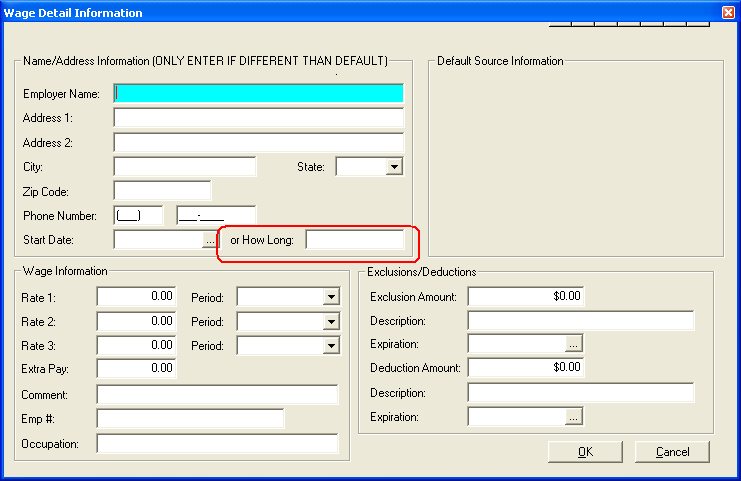Open the Exclusion Expiration date picker button
This screenshot has width=741, height=481.
[573, 343]
